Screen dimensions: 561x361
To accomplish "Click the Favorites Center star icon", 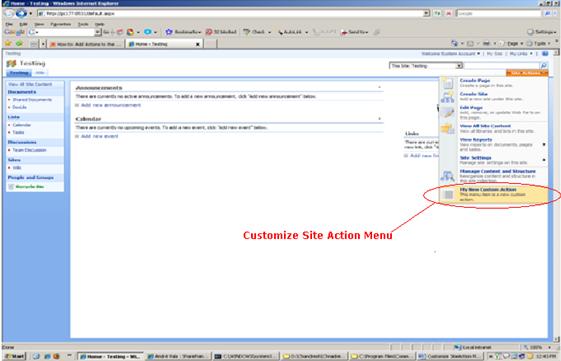I will (x=8, y=44).
